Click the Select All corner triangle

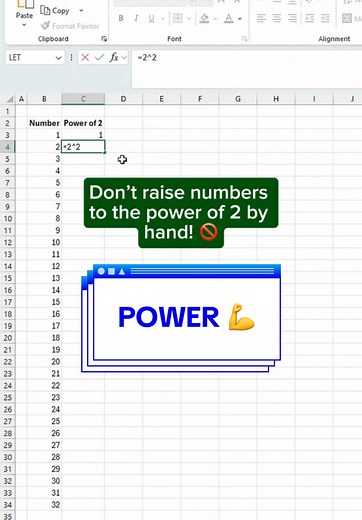tap(10, 99)
